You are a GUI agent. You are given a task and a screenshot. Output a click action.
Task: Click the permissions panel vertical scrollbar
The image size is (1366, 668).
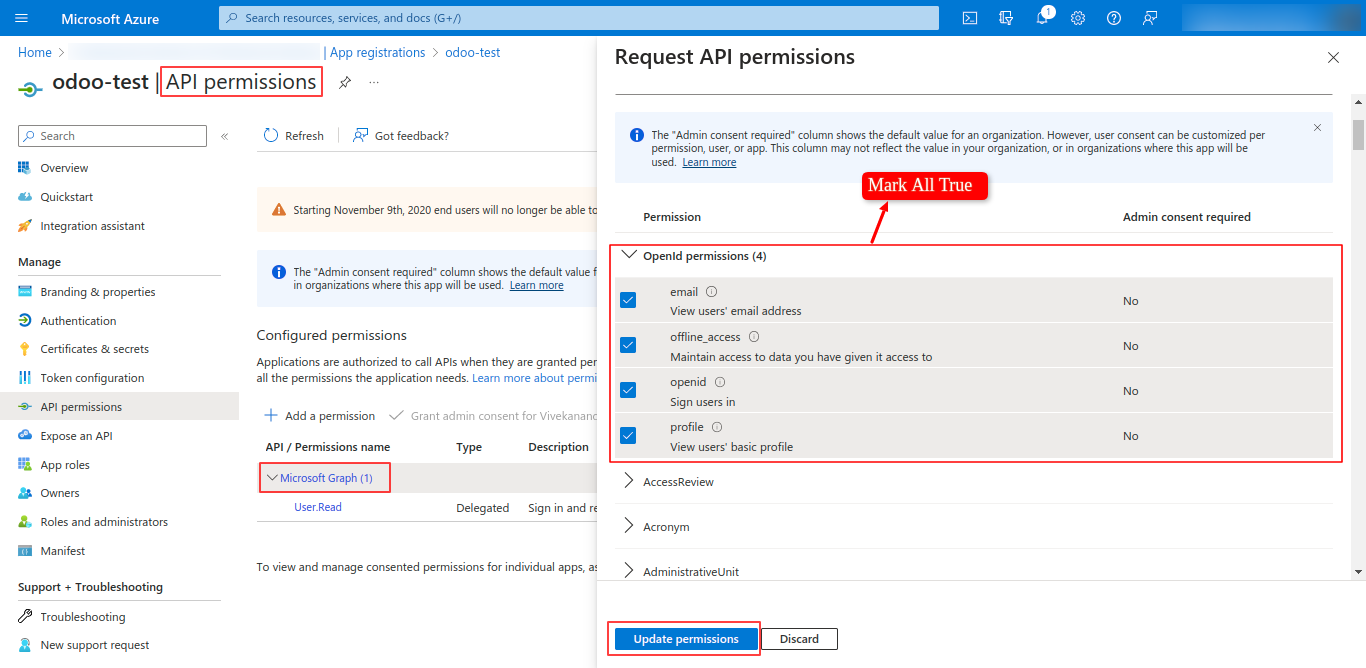pyautogui.click(x=1358, y=134)
